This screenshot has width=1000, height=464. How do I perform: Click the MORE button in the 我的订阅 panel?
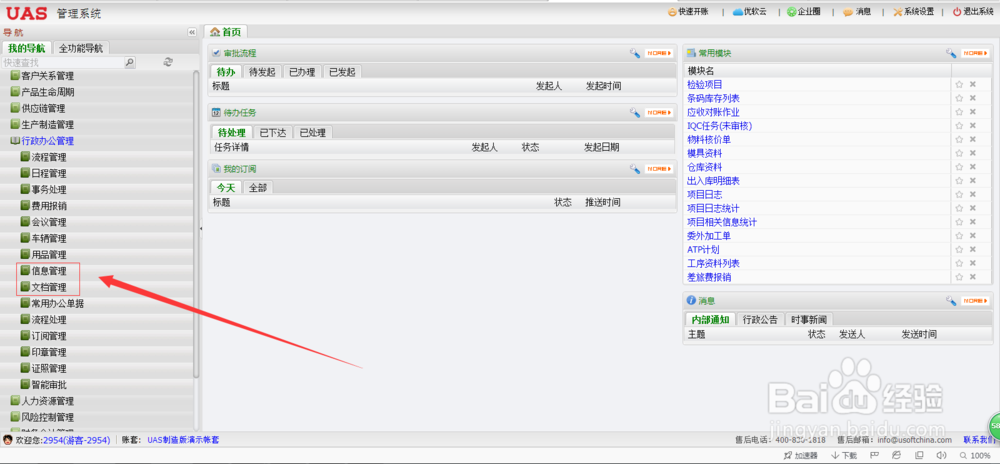pos(659,169)
